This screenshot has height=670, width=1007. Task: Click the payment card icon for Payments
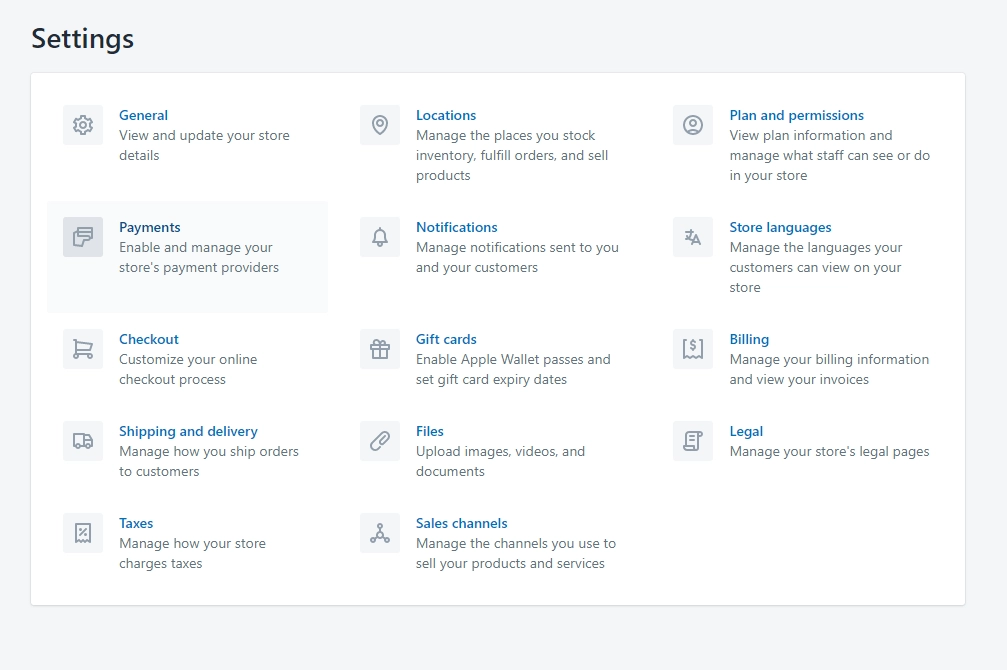[x=82, y=236]
